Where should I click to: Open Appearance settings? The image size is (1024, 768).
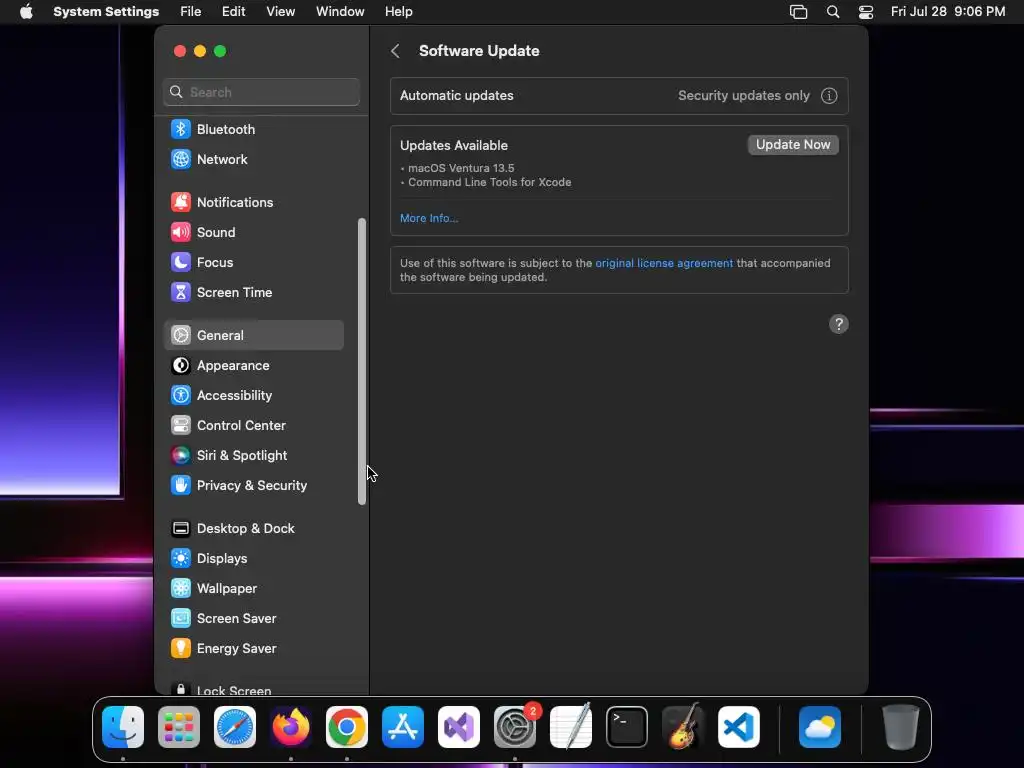coord(253,366)
